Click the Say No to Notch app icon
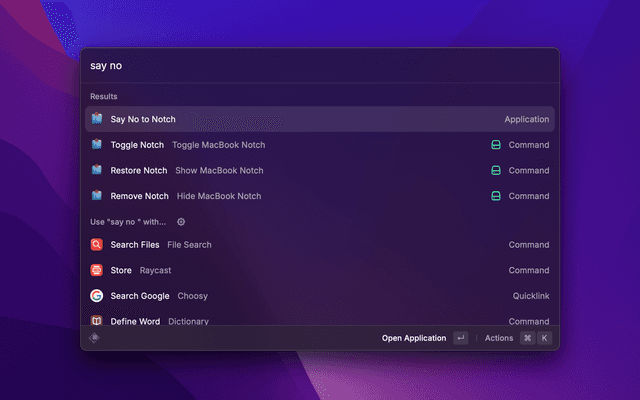 pos(97,119)
